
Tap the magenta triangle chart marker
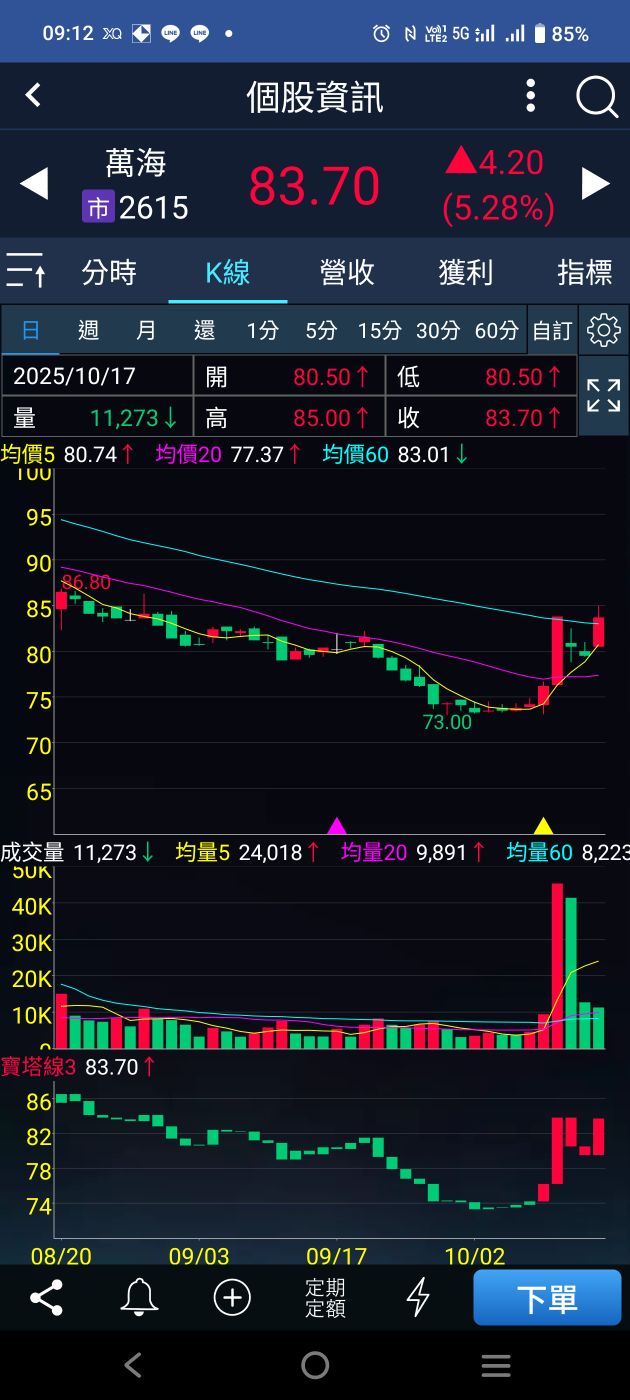pos(337,826)
